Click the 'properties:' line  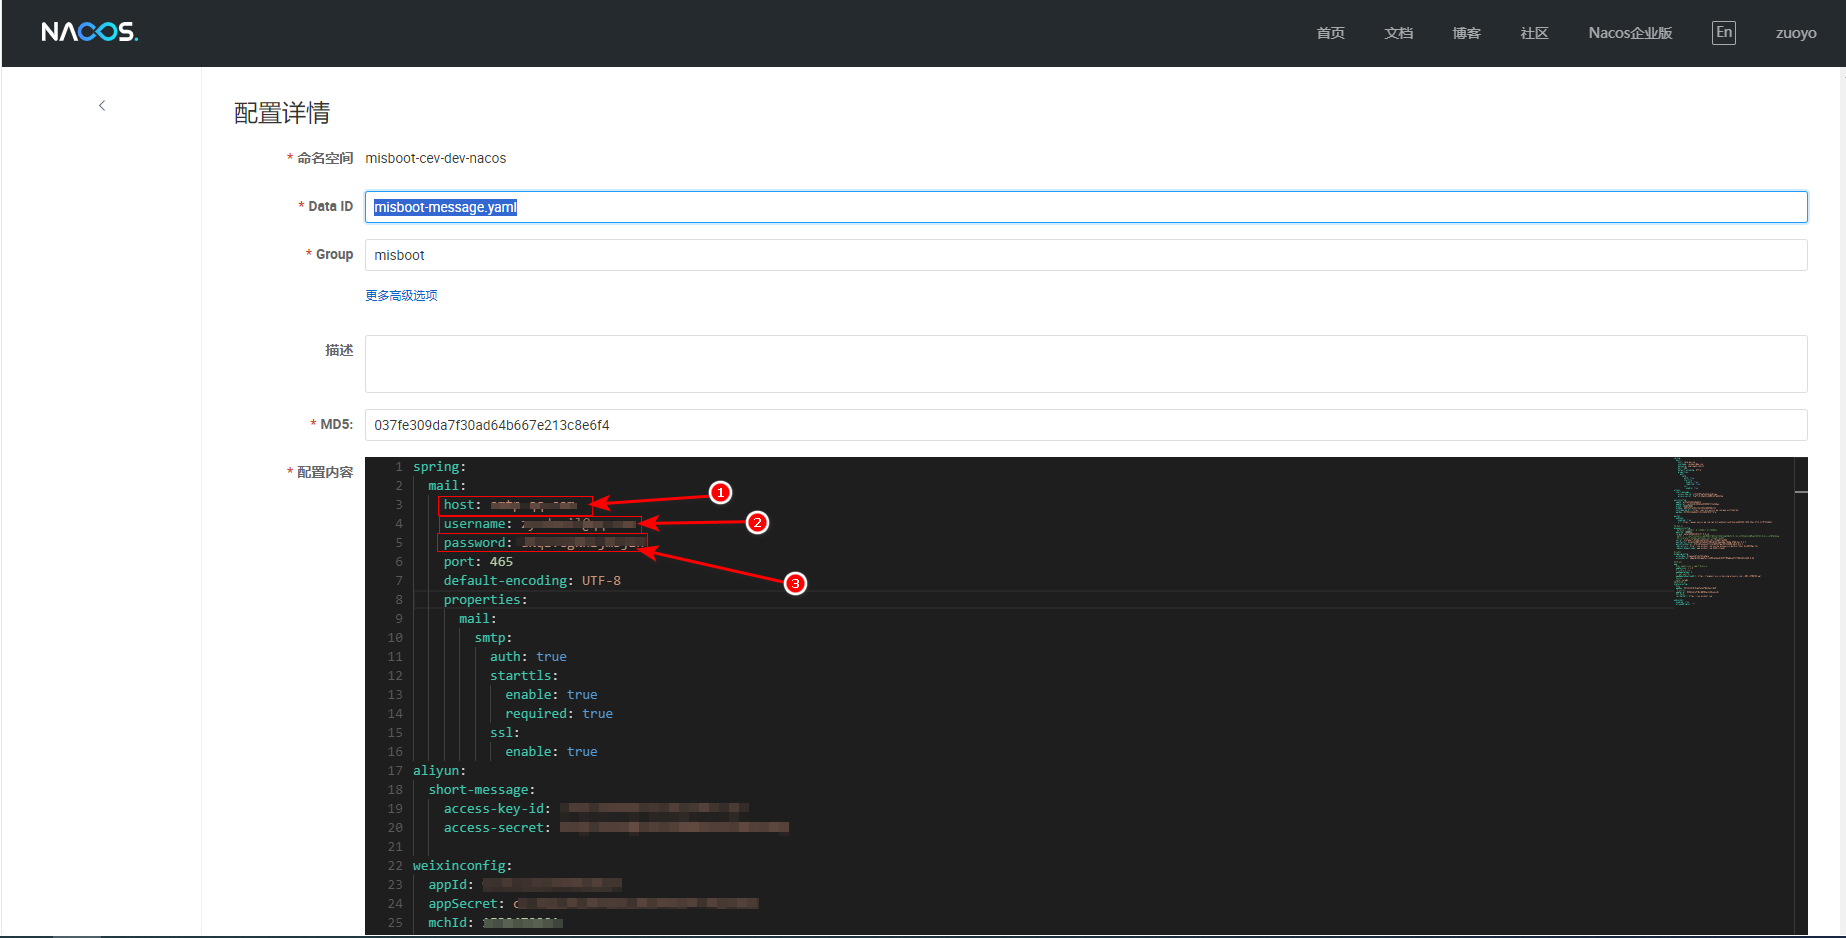pyautogui.click(x=485, y=600)
